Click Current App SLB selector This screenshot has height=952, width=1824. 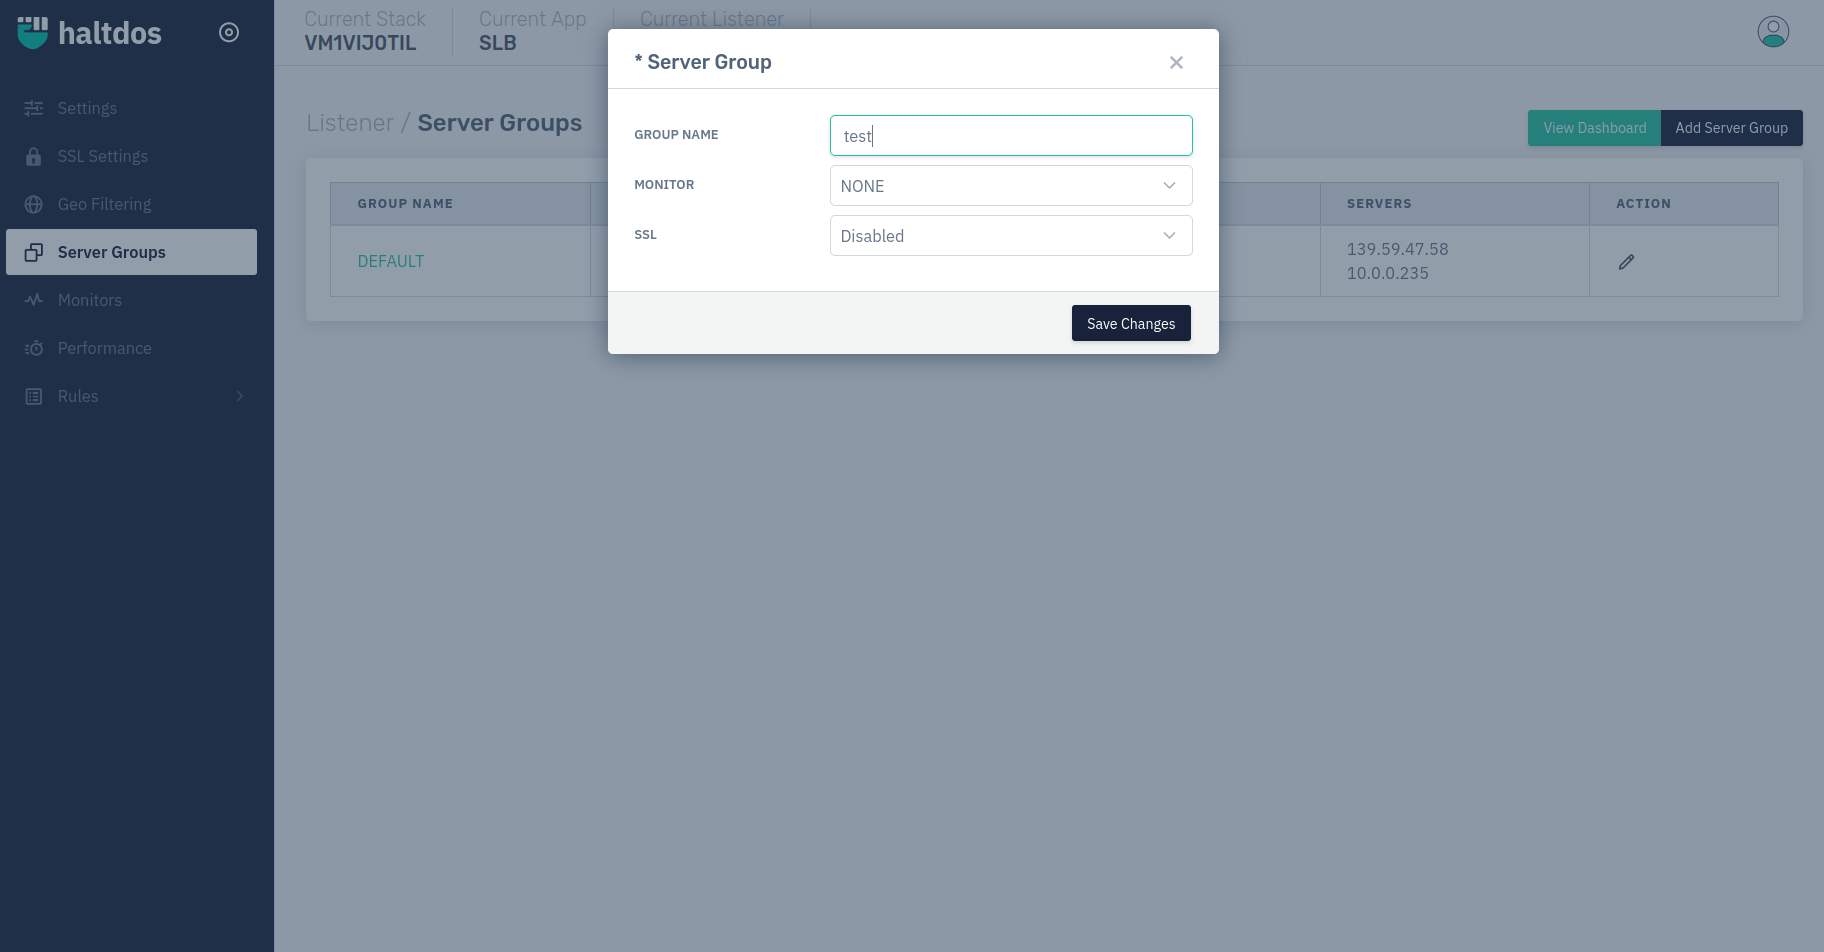[x=532, y=32]
